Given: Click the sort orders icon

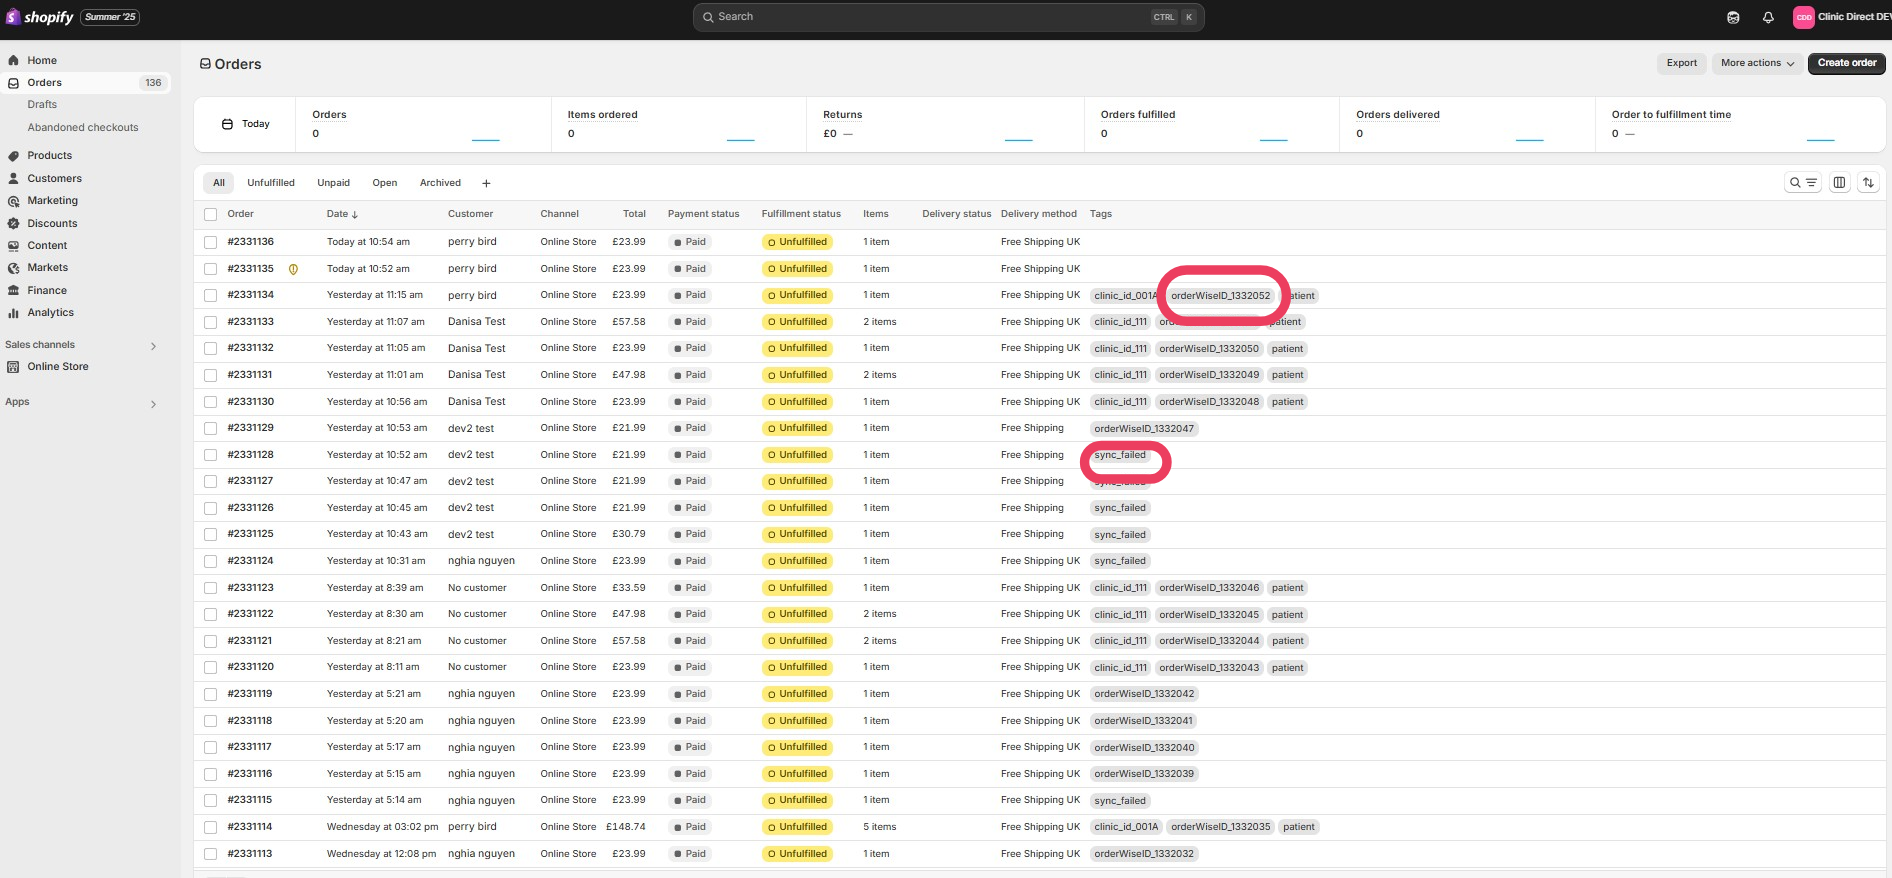Looking at the screenshot, I should [x=1868, y=182].
